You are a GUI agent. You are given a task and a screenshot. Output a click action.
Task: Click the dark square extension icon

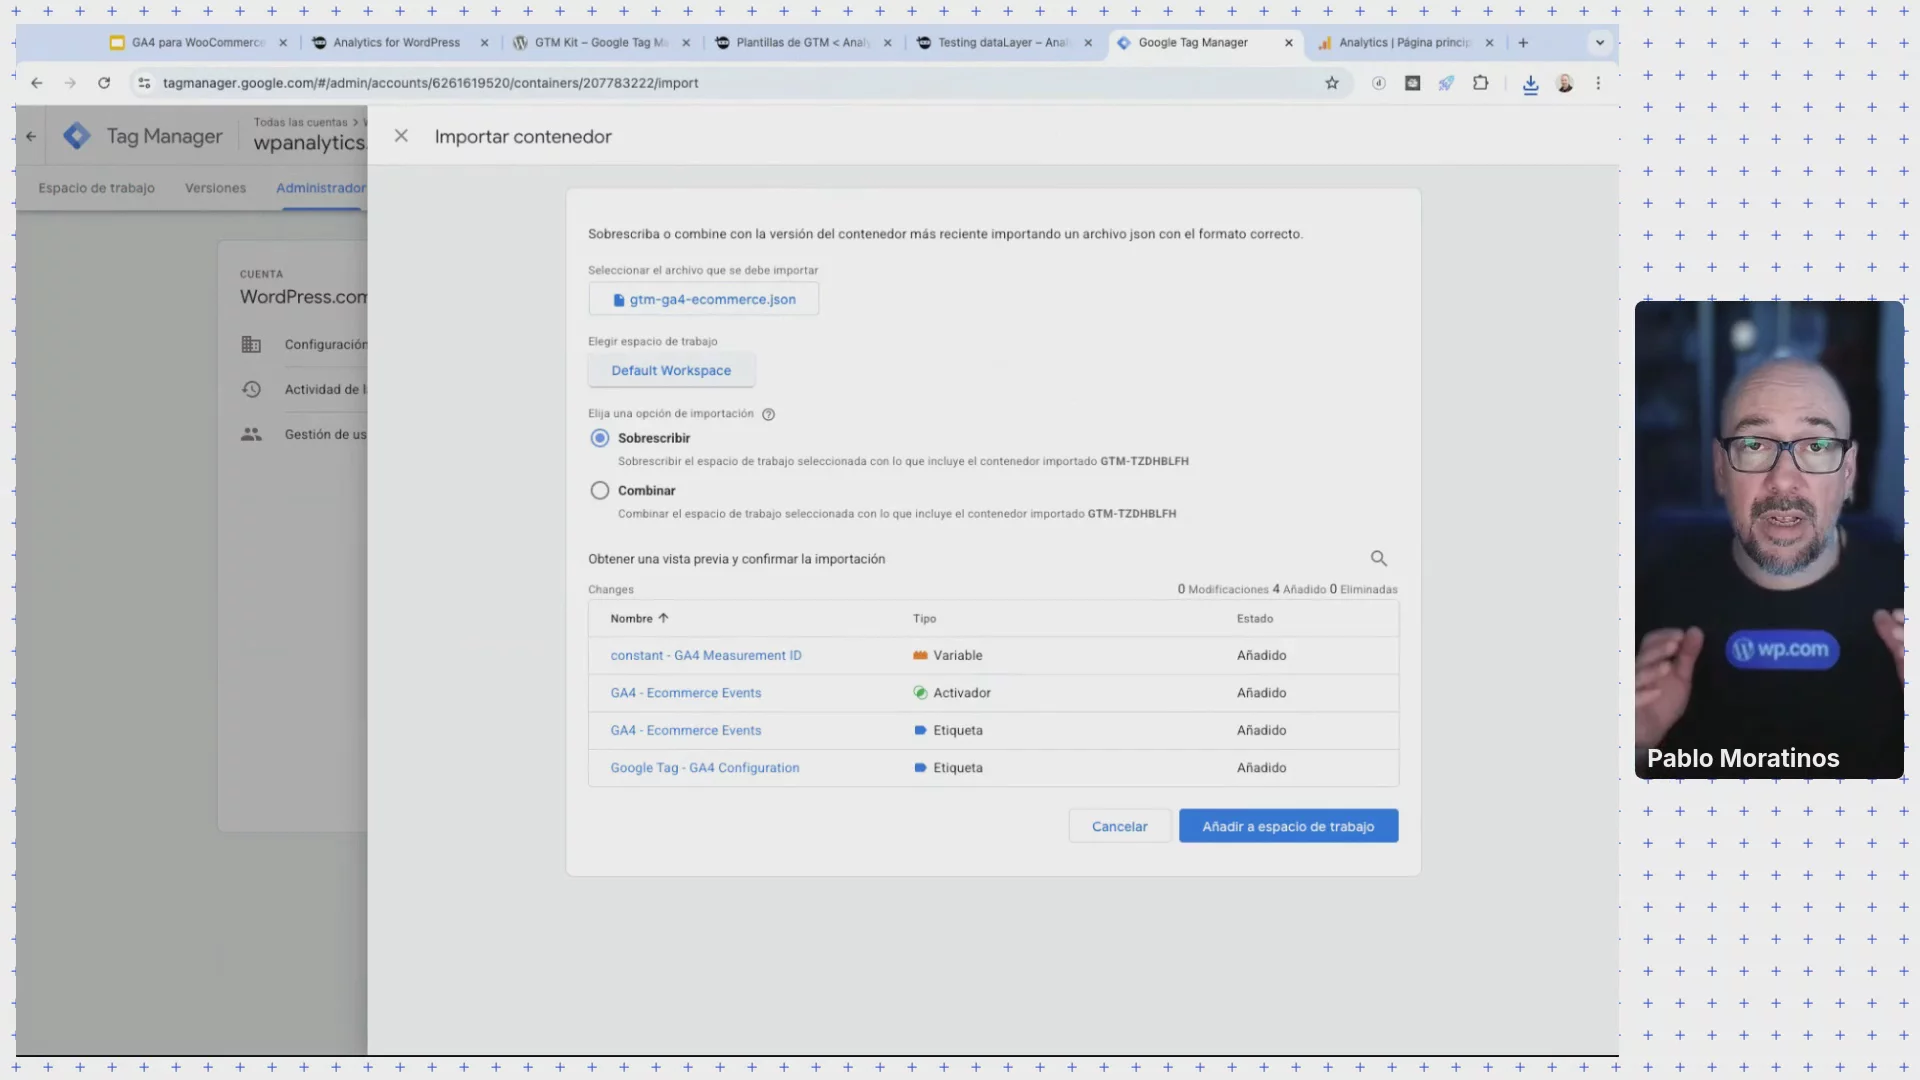tap(1412, 83)
